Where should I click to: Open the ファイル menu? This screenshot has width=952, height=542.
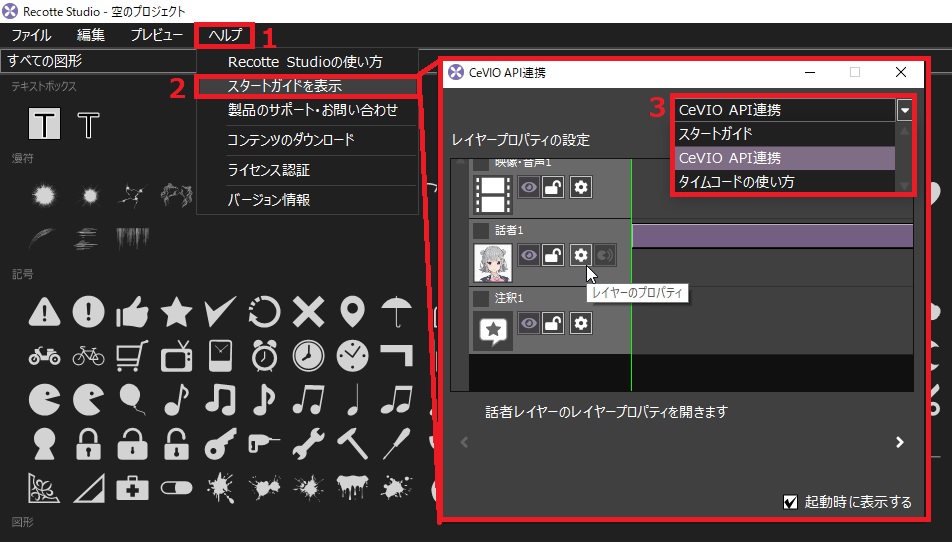click(x=31, y=35)
